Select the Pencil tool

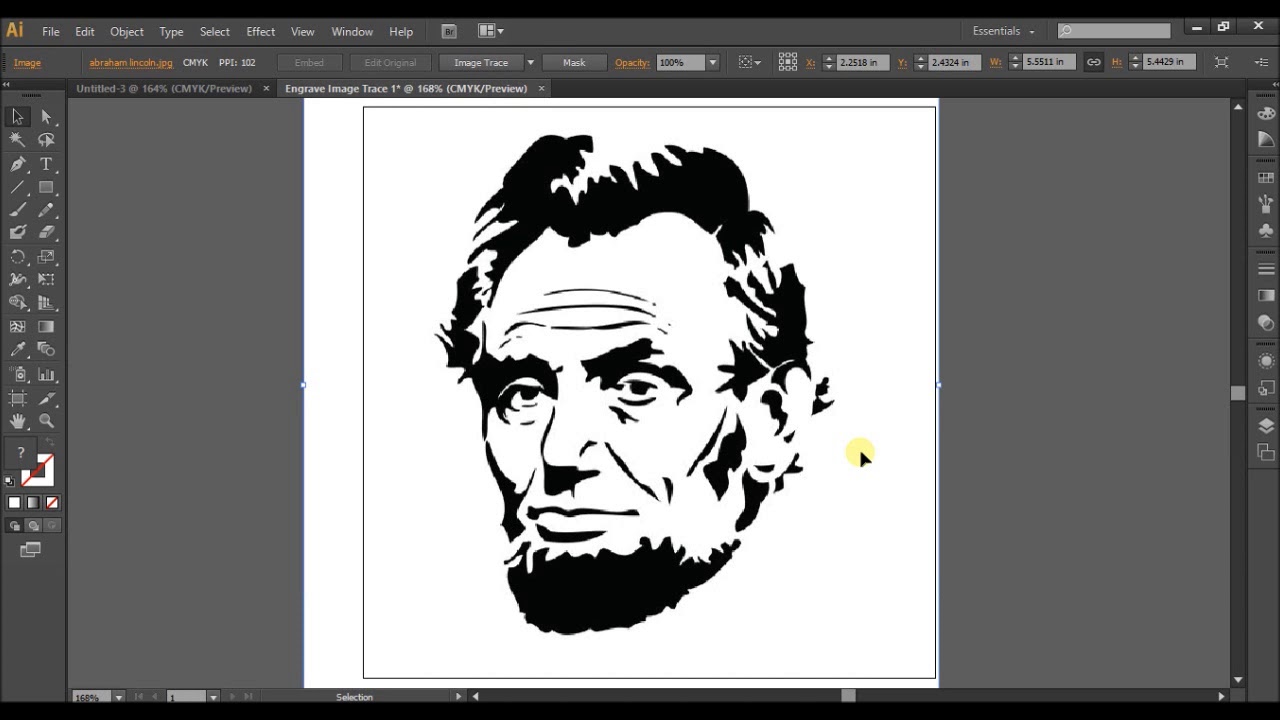point(46,210)
